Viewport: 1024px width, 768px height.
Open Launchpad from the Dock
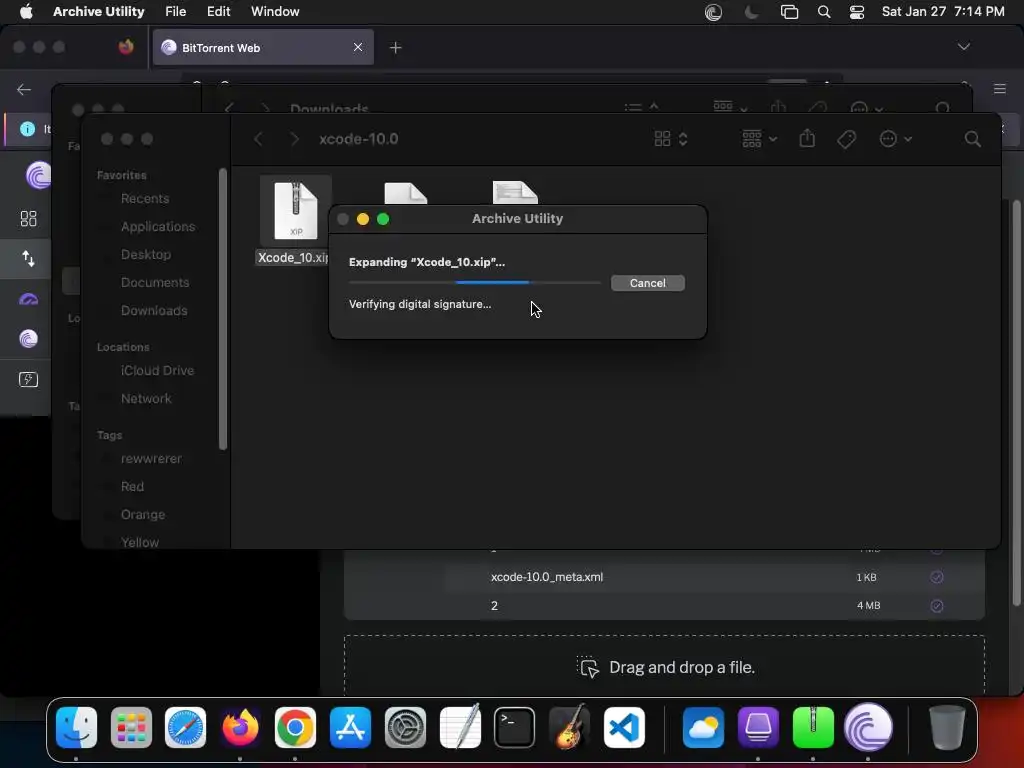[x=131, y=727]
